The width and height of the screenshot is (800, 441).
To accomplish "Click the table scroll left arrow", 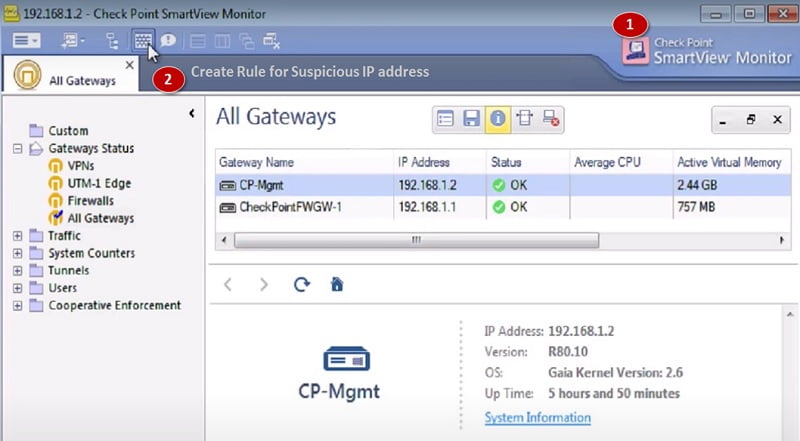I will point(224,240).
